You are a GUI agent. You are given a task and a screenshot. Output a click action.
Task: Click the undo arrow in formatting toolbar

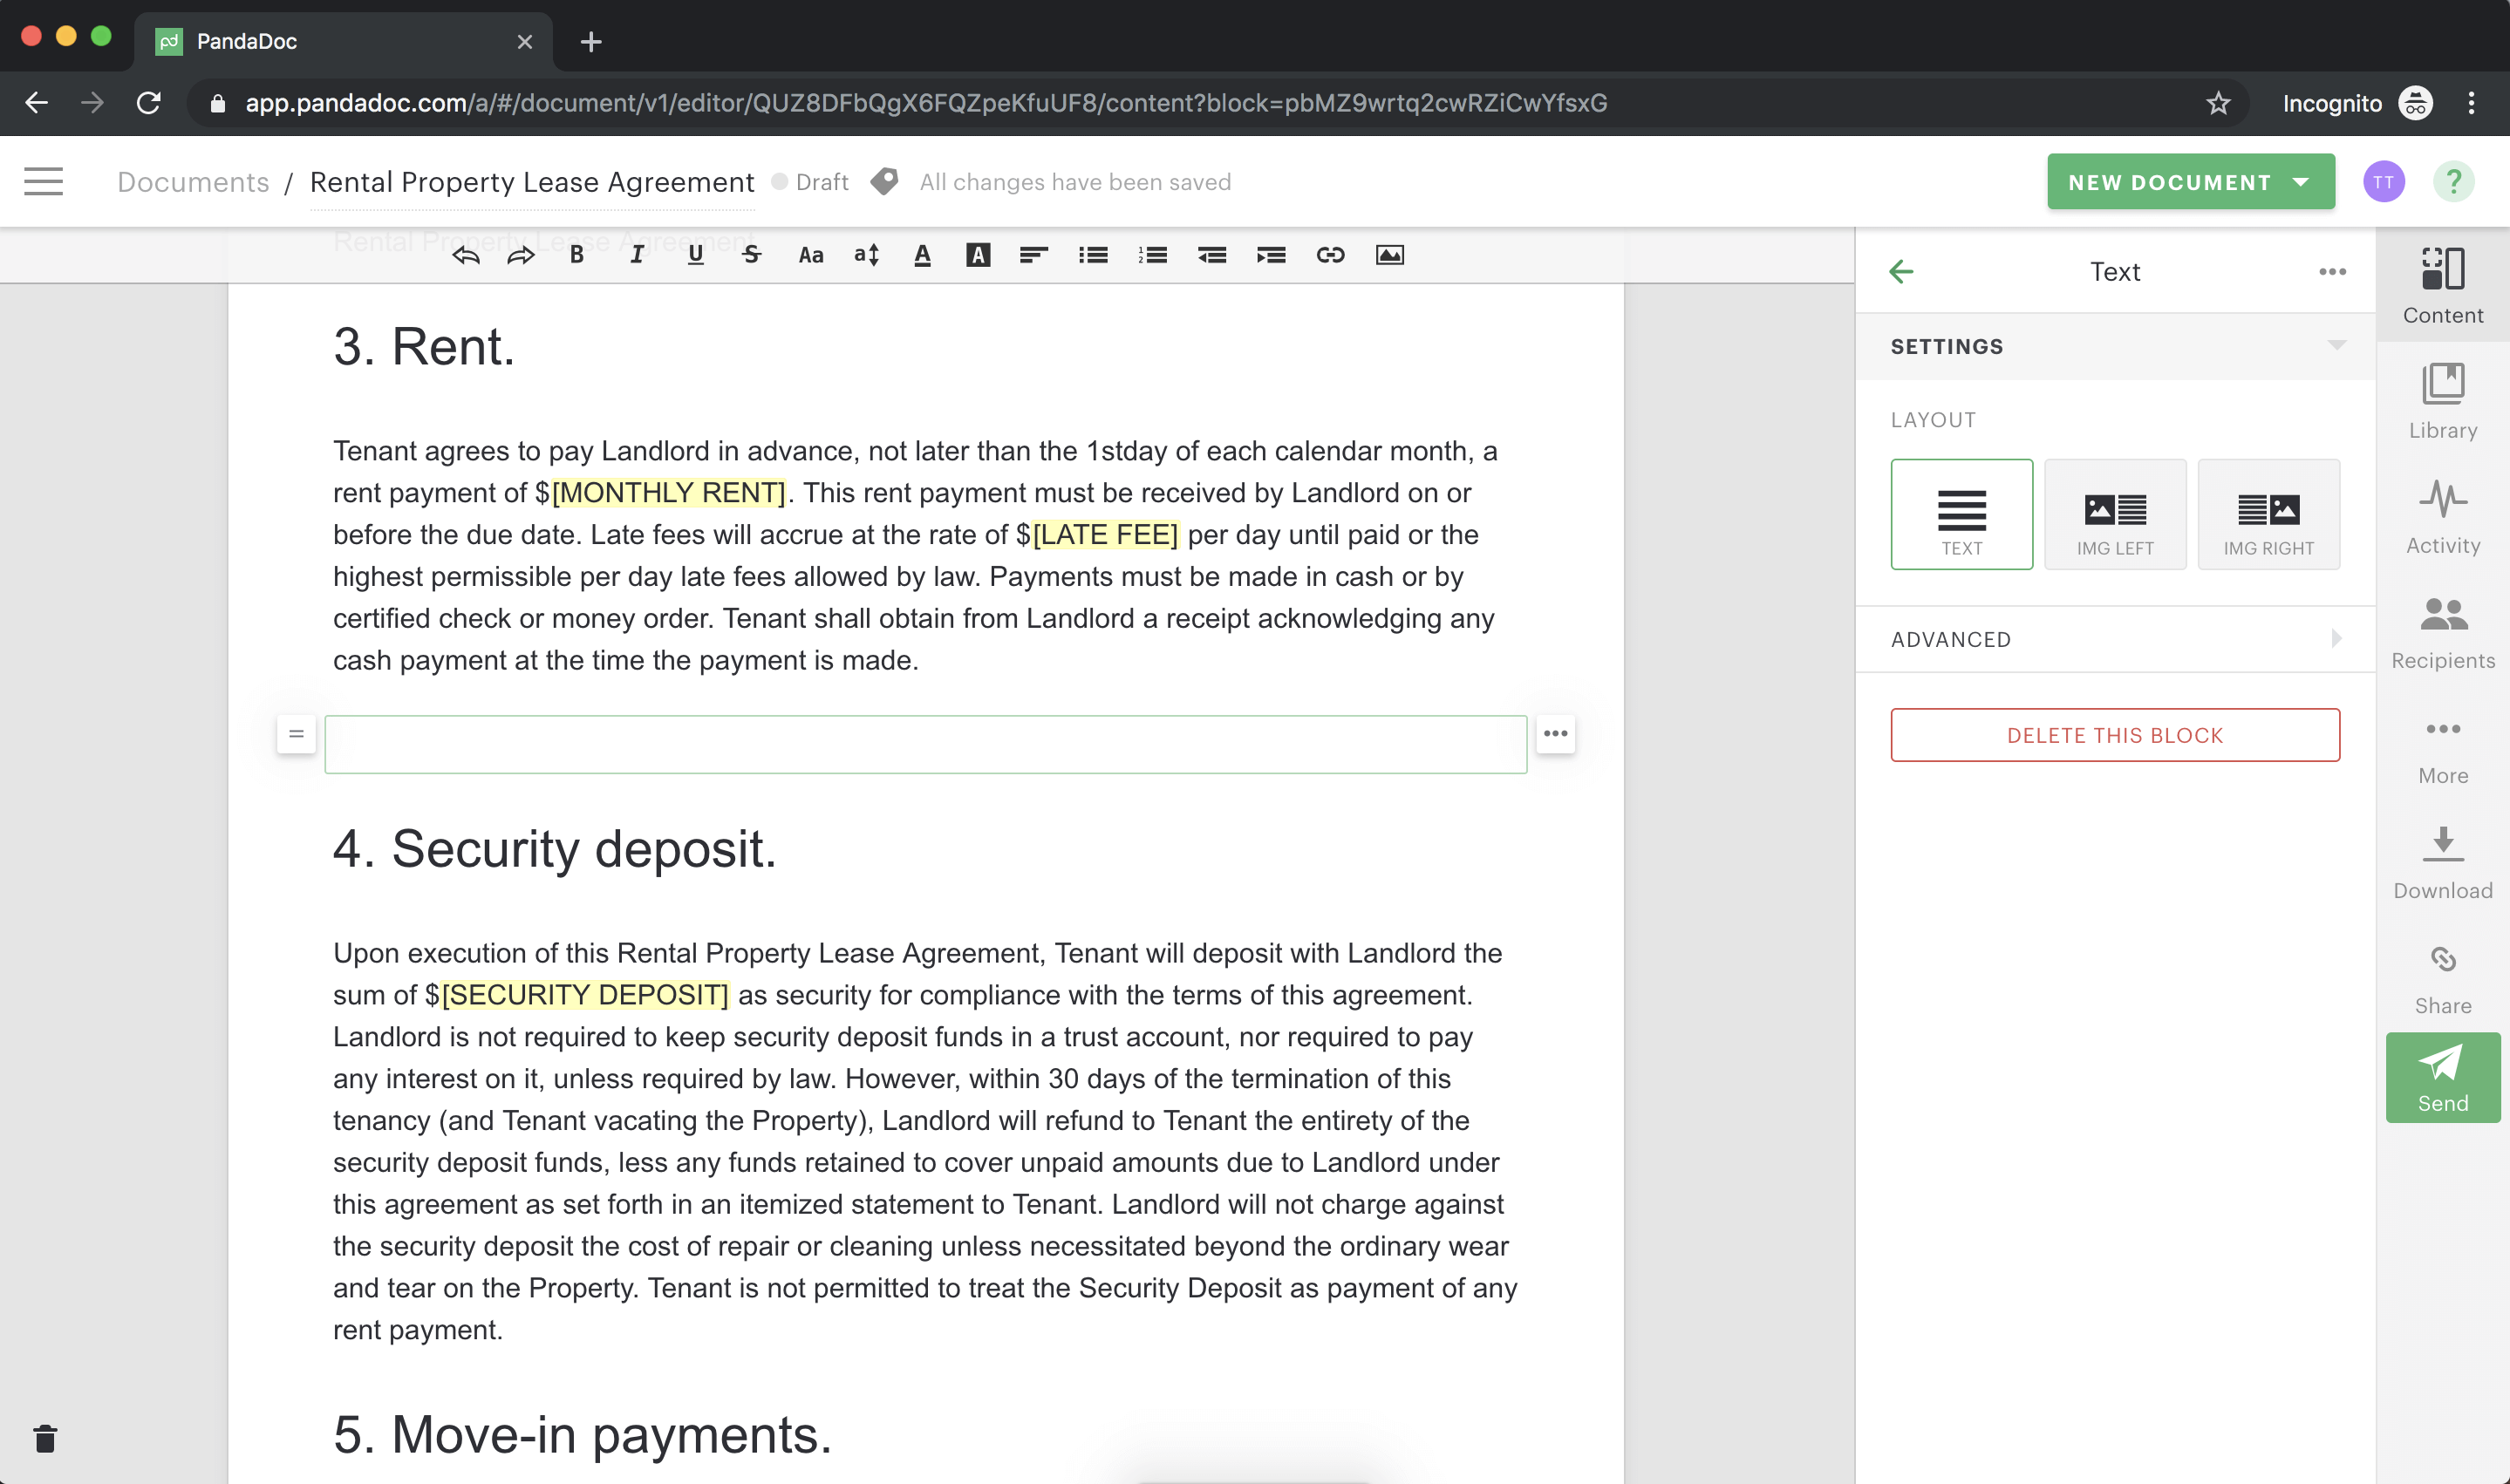point(466,255)
